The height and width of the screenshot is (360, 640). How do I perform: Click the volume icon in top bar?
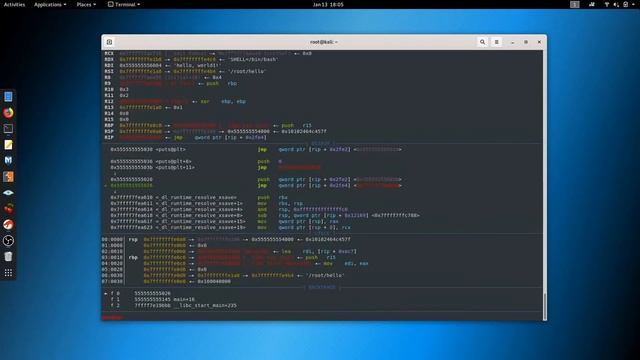tap(616, 4)
